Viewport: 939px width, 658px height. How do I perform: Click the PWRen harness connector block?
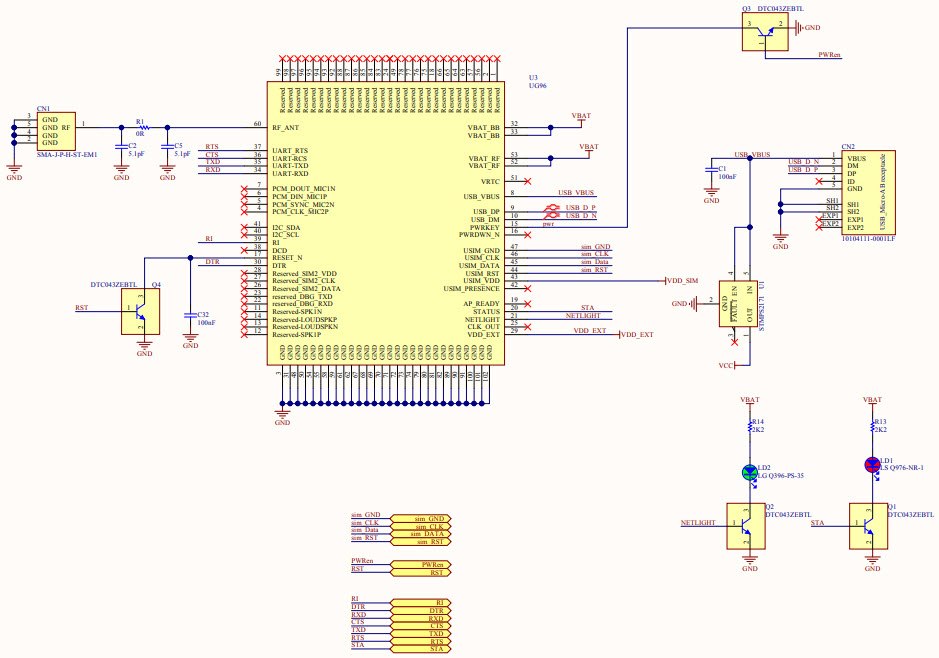[420, 565]
